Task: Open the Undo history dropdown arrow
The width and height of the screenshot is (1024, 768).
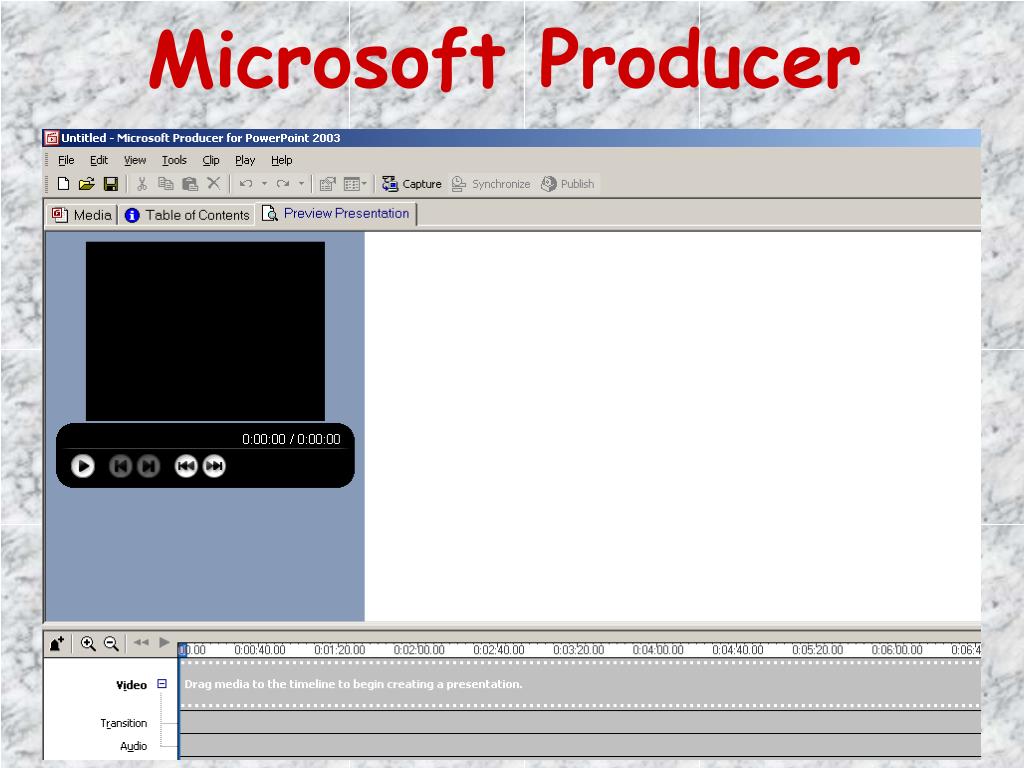Action: pos(264,184)
